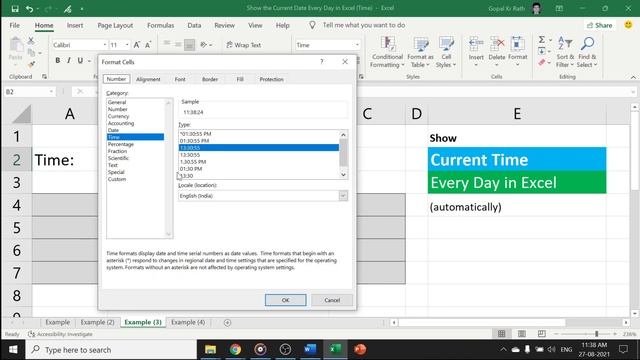Open Ribbon Display Options in title bar
Viewport: 640px width, 360px height.
pos(559,8)
